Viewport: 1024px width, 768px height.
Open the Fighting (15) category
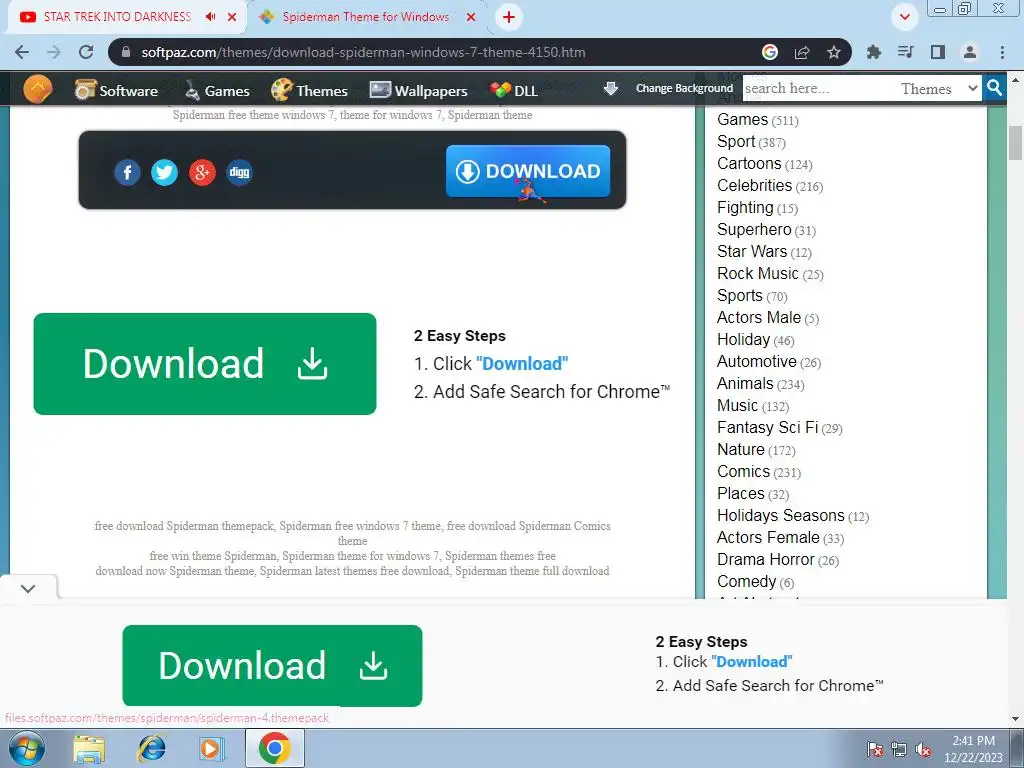(758, 208)
